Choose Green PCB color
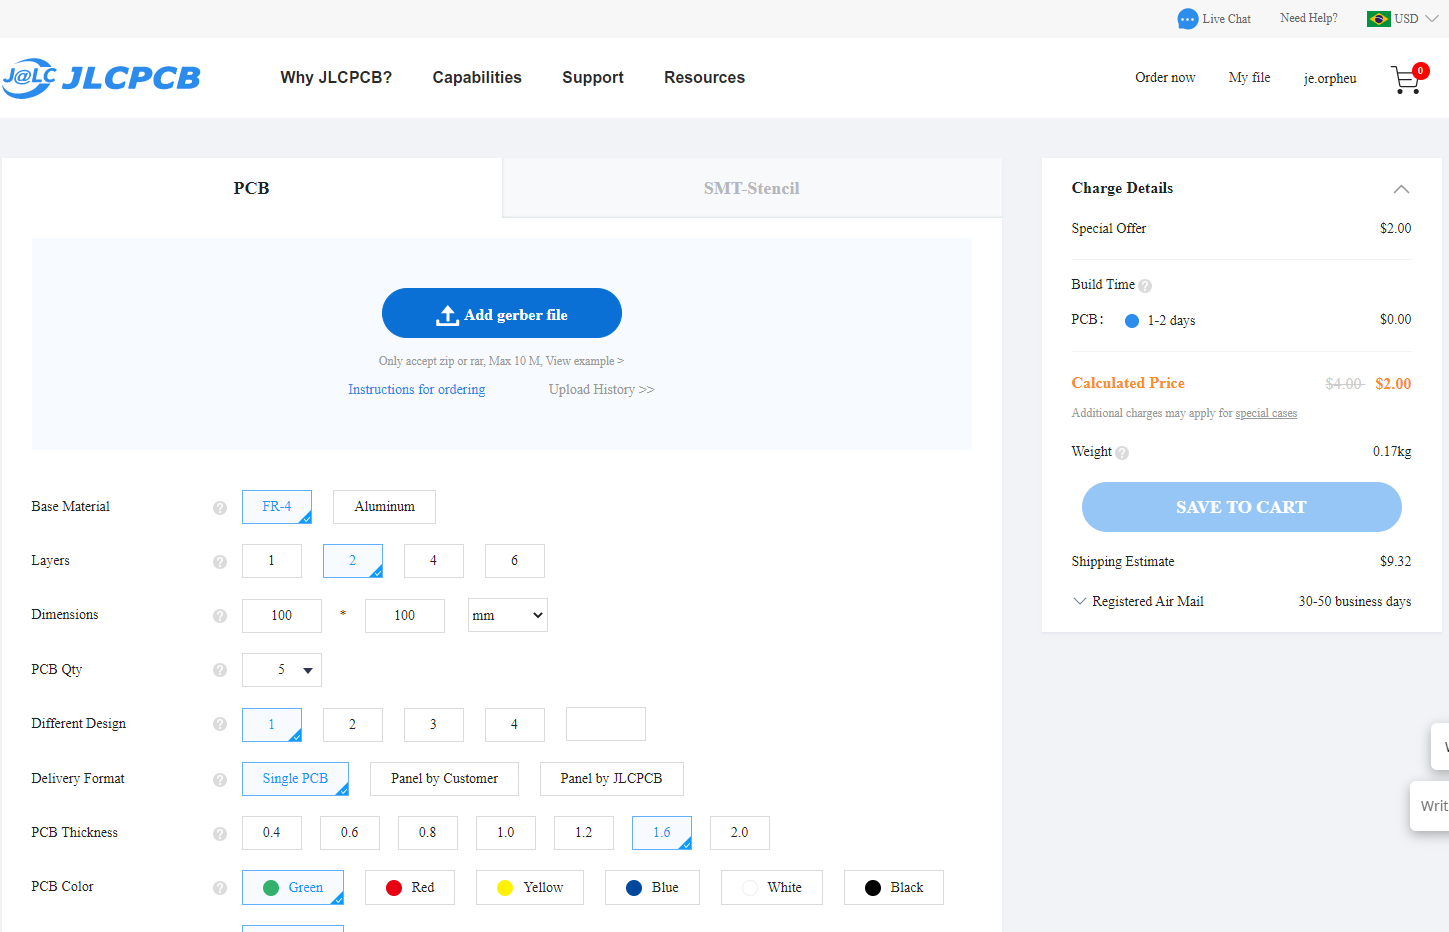Image resolution: width=1449 pixels, height=932 pixels. [x=293, y=887]
